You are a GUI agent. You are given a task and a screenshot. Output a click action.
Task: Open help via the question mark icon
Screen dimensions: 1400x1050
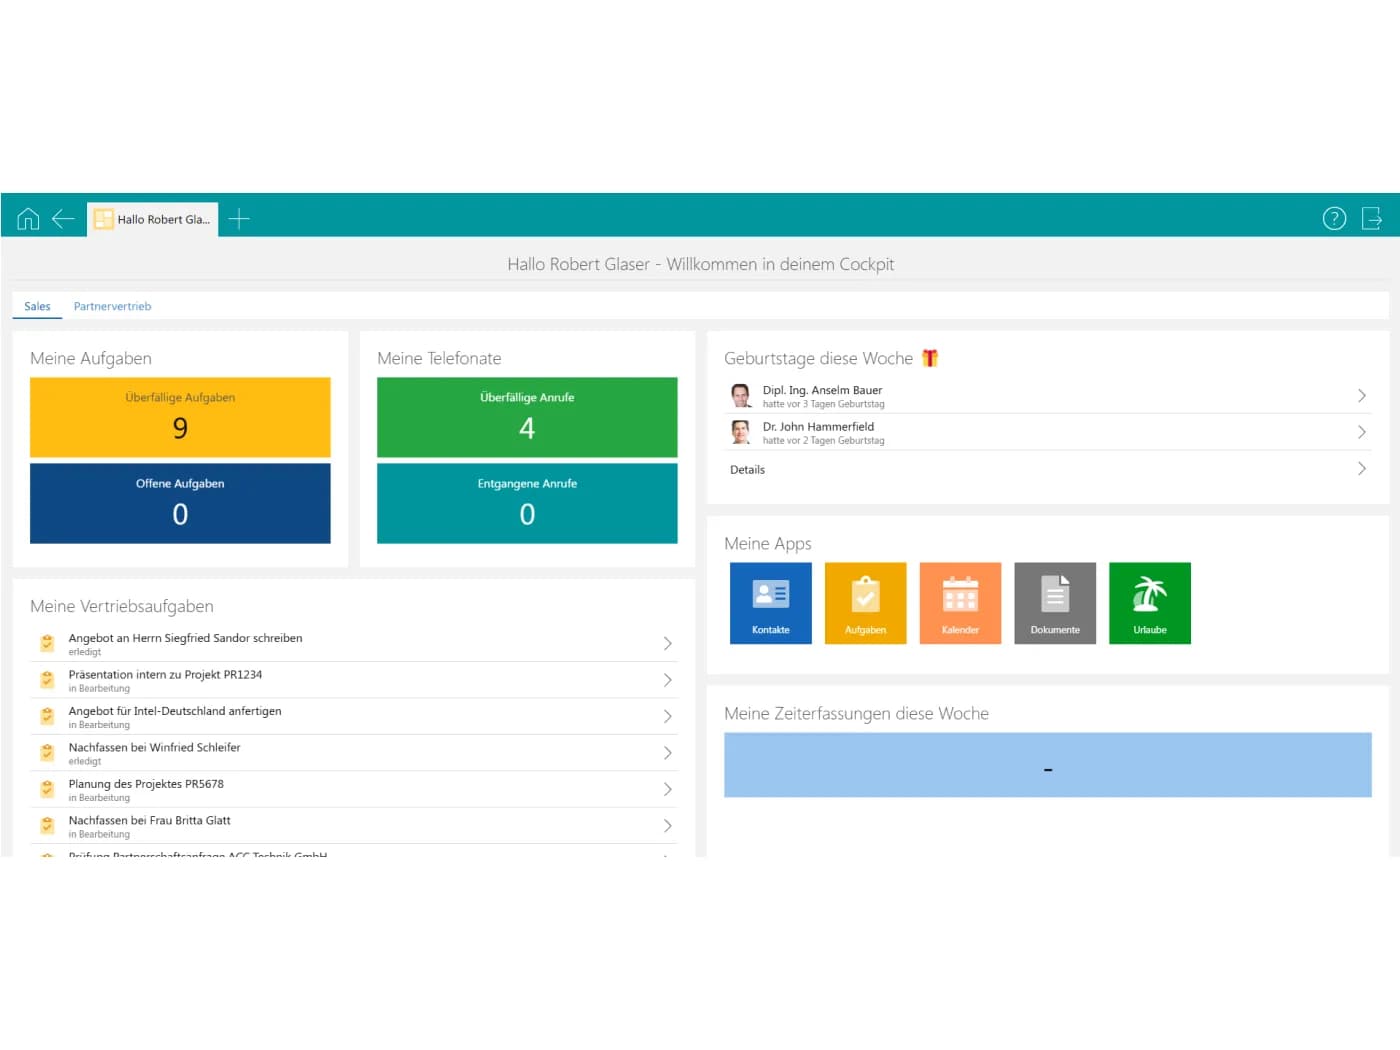1334,219
